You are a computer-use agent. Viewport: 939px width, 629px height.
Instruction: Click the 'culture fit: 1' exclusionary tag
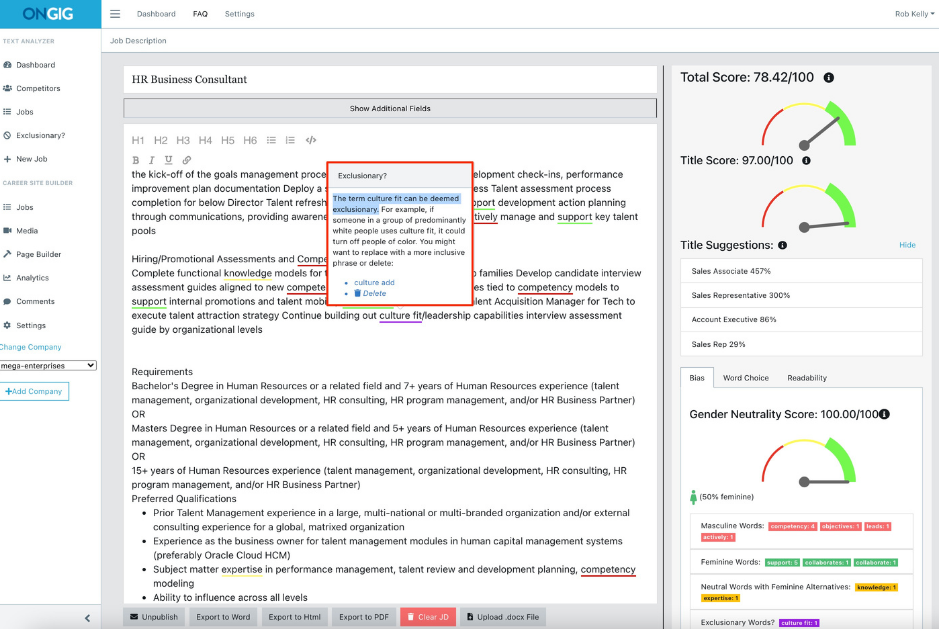tap(799, 623)
